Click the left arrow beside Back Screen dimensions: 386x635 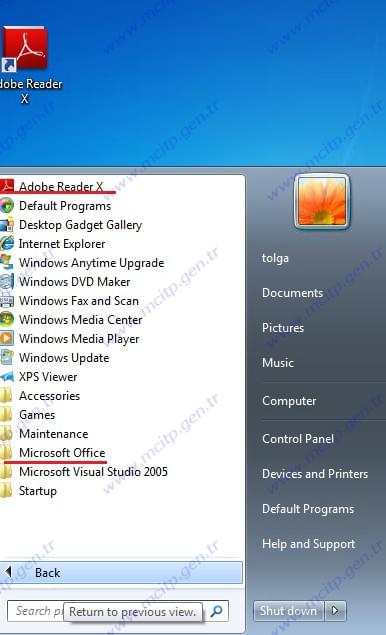click(x=8, y=572)
